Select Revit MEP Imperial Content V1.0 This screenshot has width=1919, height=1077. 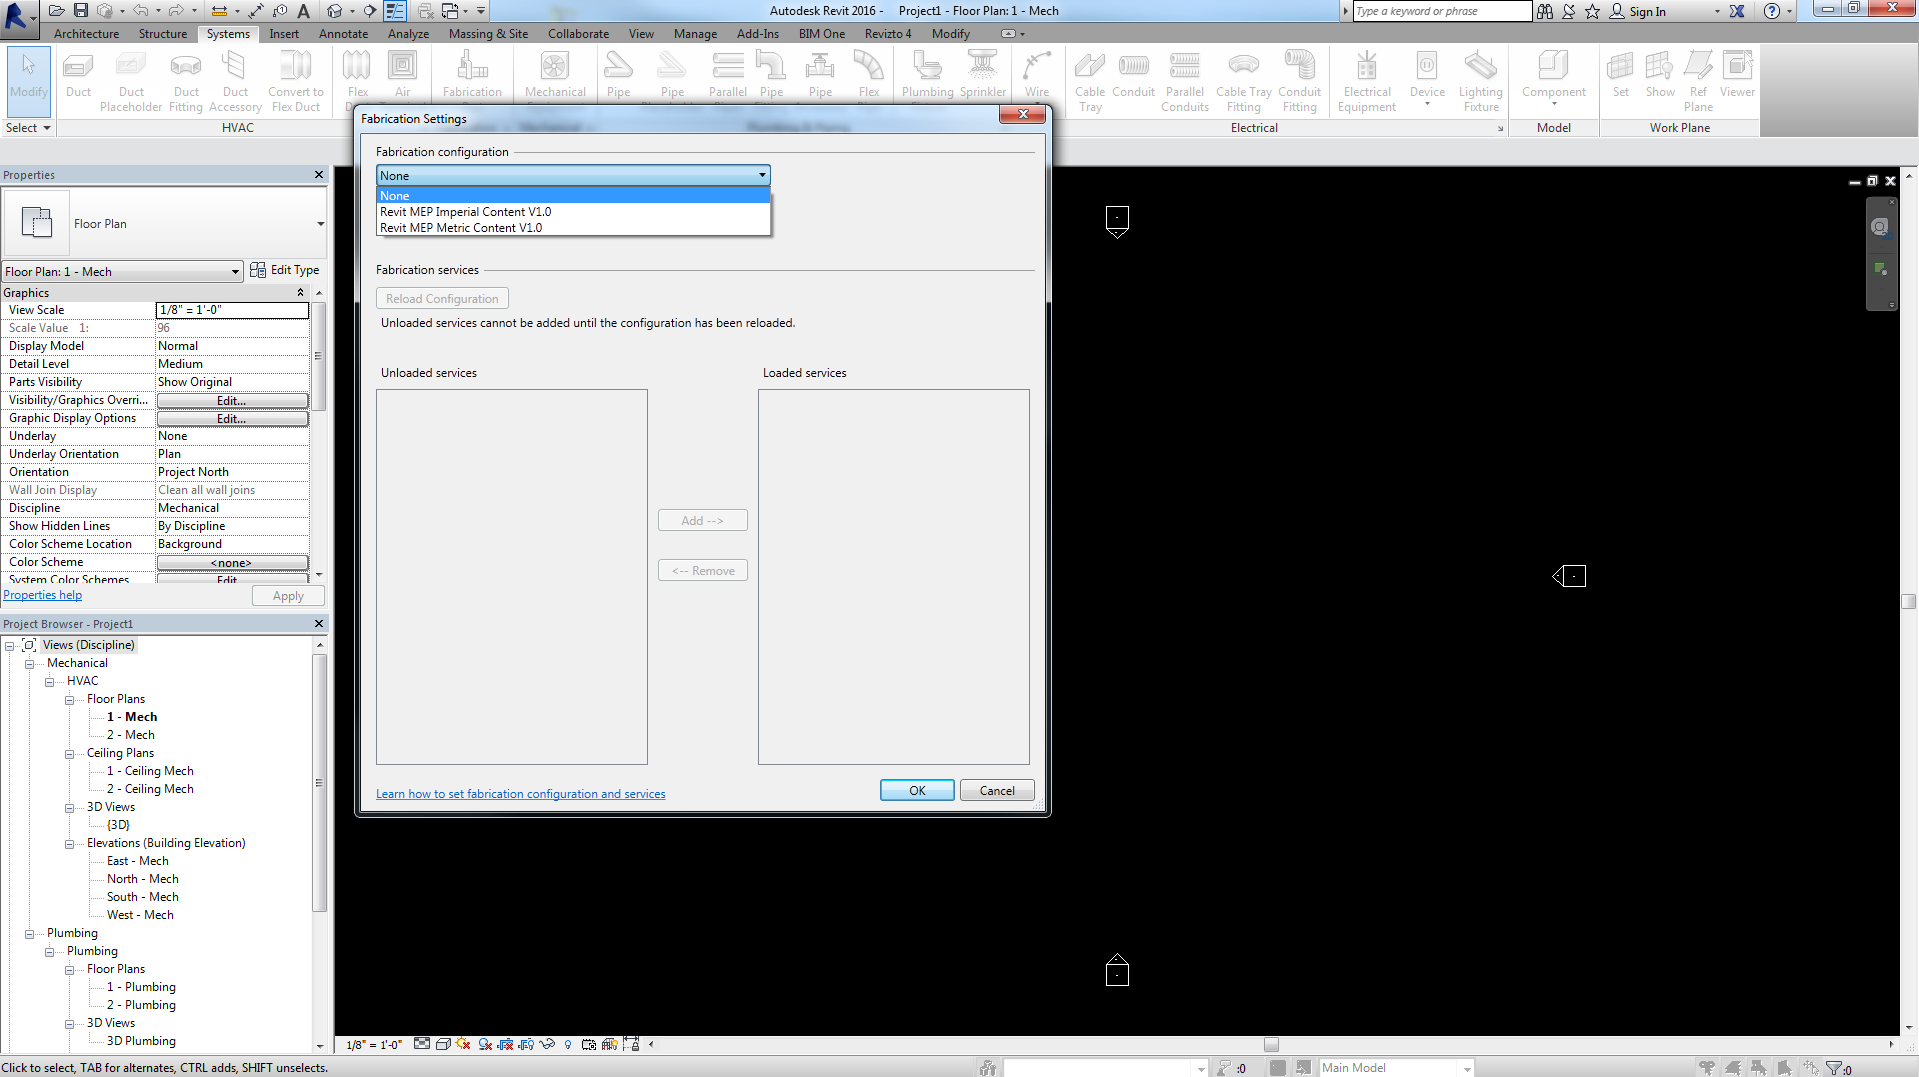click(465, 211)
